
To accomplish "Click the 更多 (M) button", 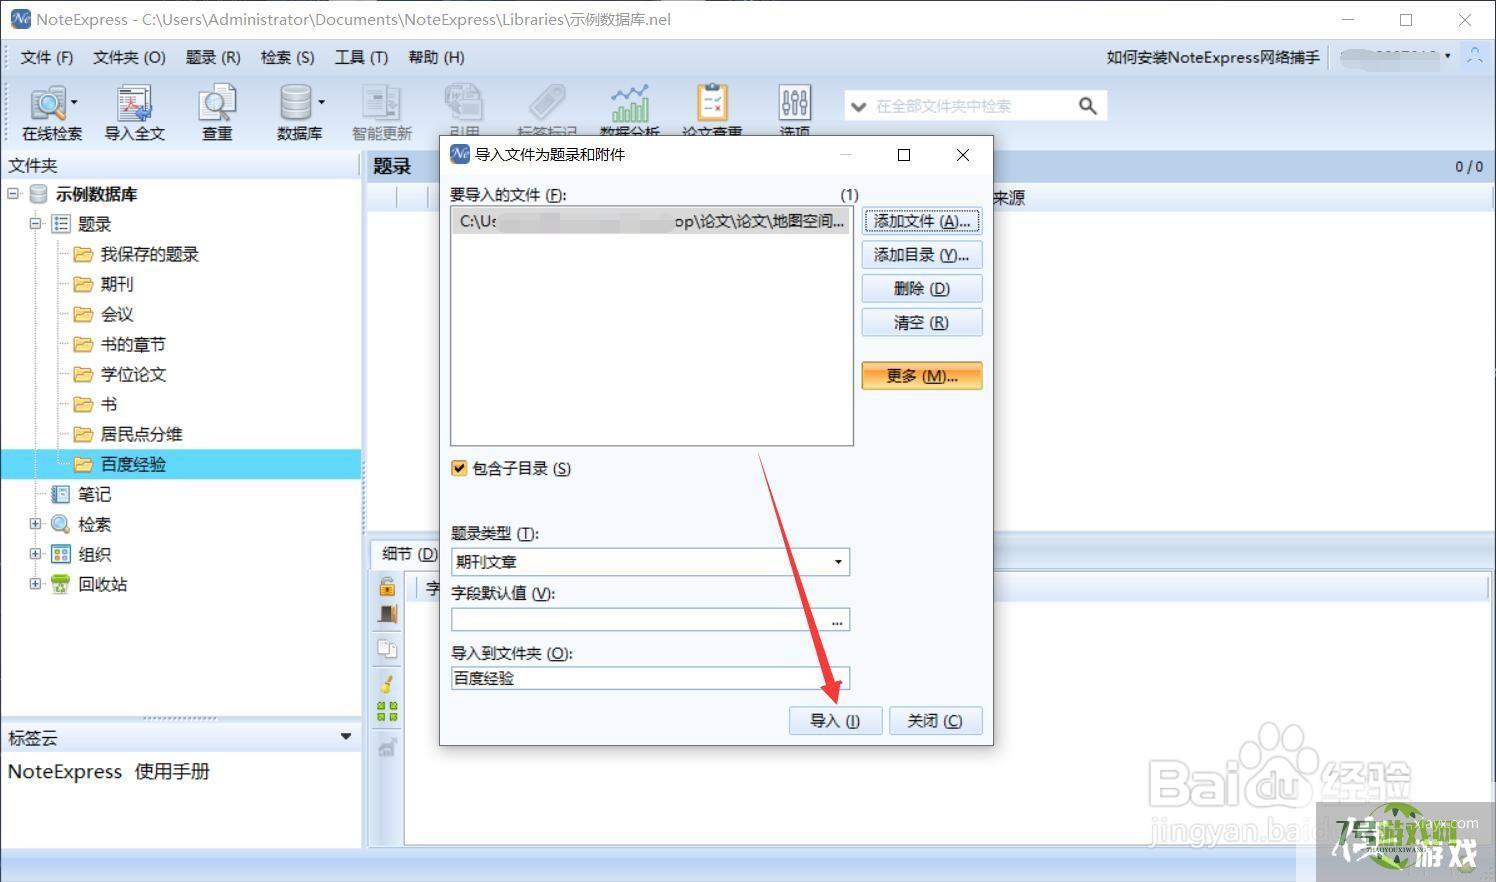I will (922, 376).
